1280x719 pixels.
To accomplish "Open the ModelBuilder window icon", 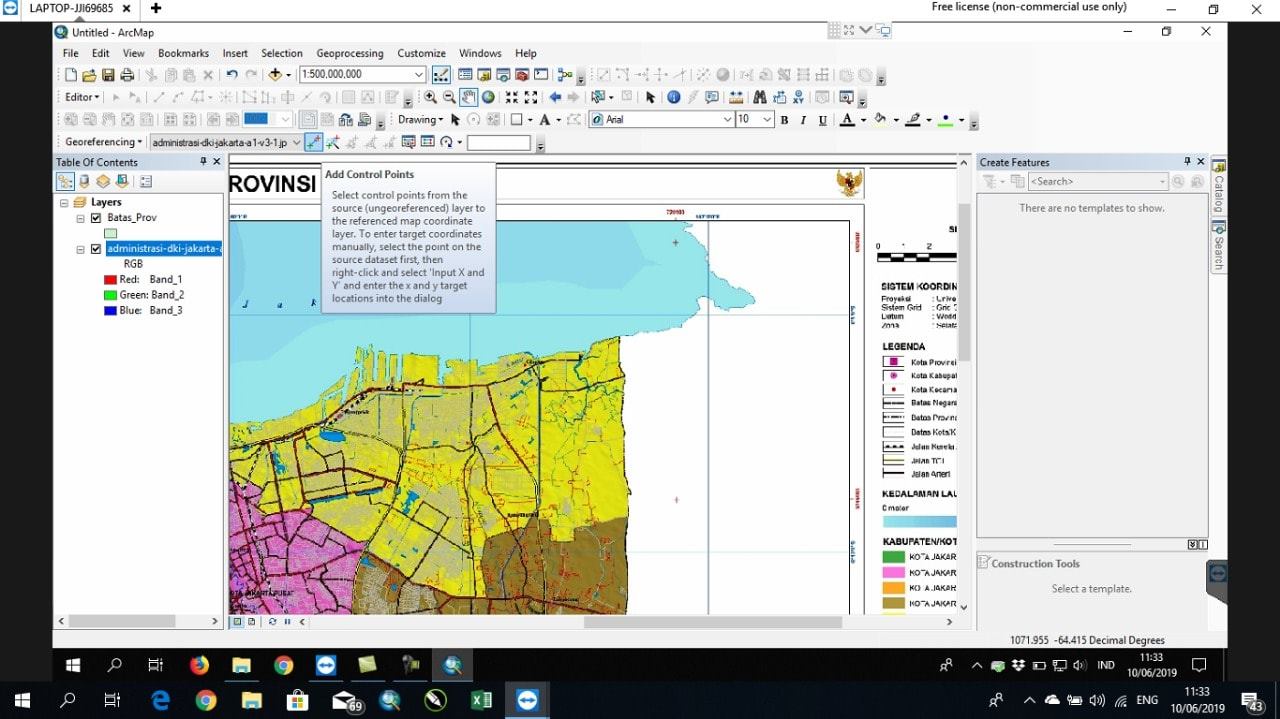I will click(566, 74).
